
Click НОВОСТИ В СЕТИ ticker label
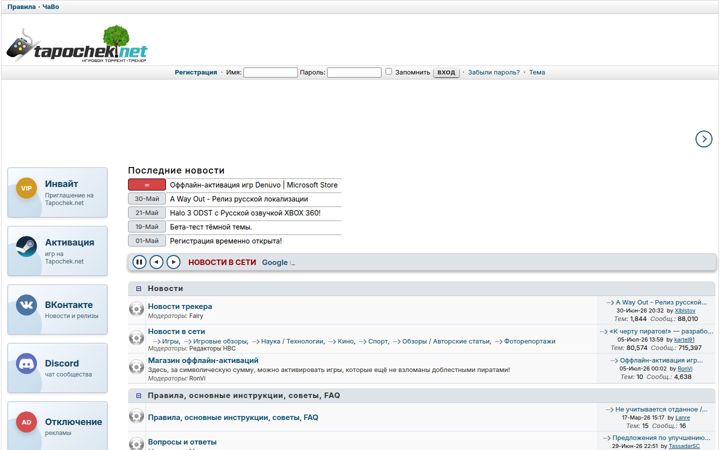click(x=222, y=262)
